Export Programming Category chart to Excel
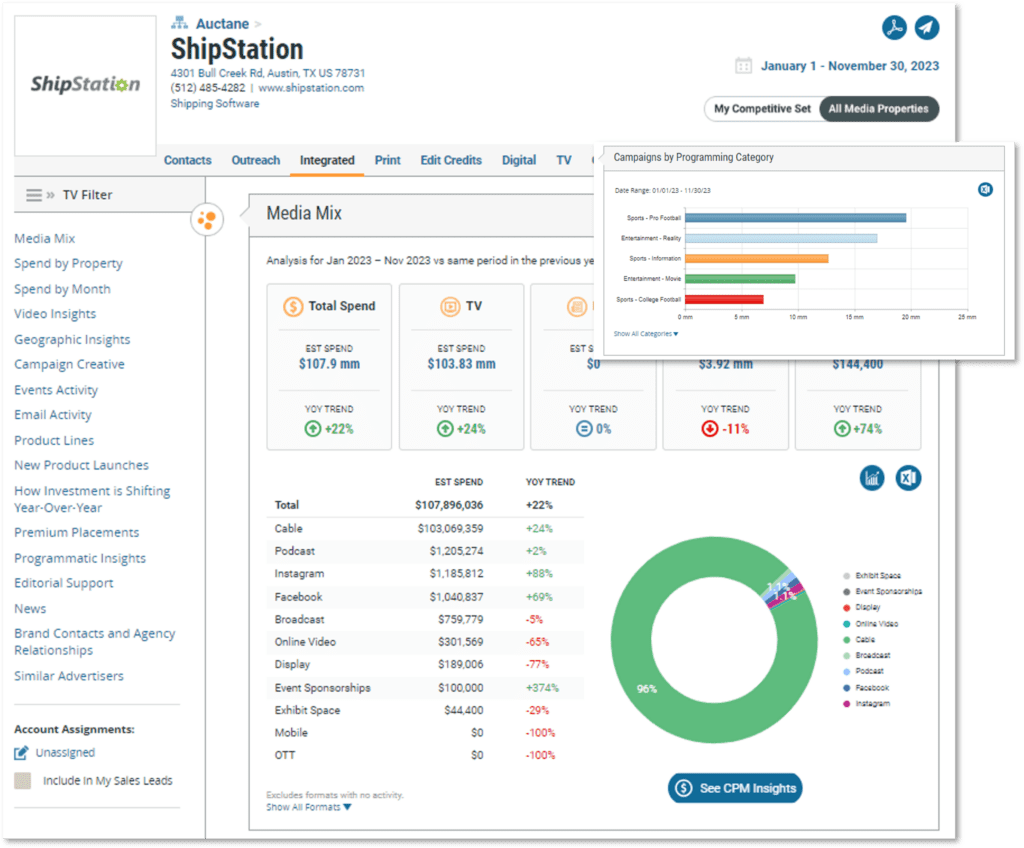The width and height of the screenshot is (1024, 848). pyautogui.click(x=985, y=189)
